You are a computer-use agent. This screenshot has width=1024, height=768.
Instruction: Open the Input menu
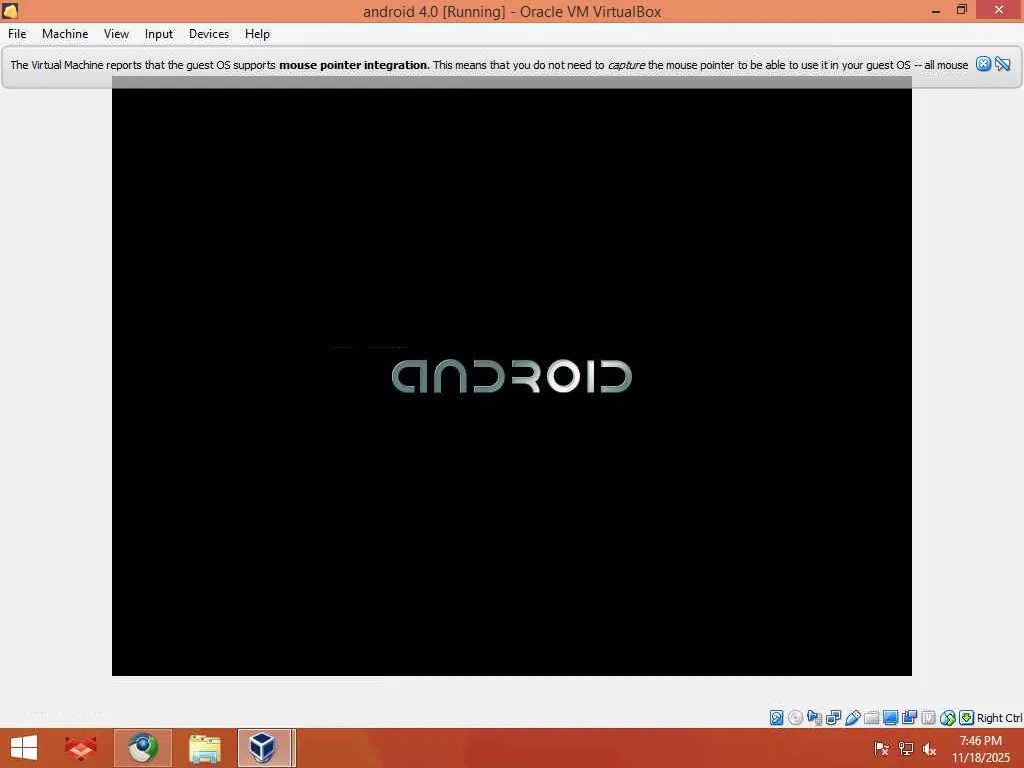click(159, 34)
